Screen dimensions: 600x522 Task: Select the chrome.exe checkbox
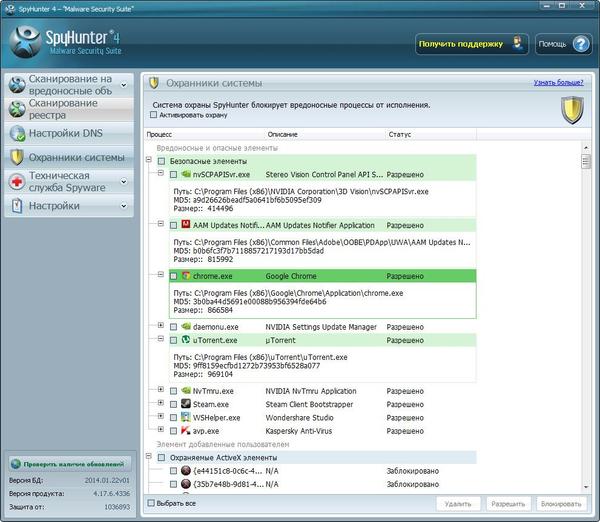(173, 276)
